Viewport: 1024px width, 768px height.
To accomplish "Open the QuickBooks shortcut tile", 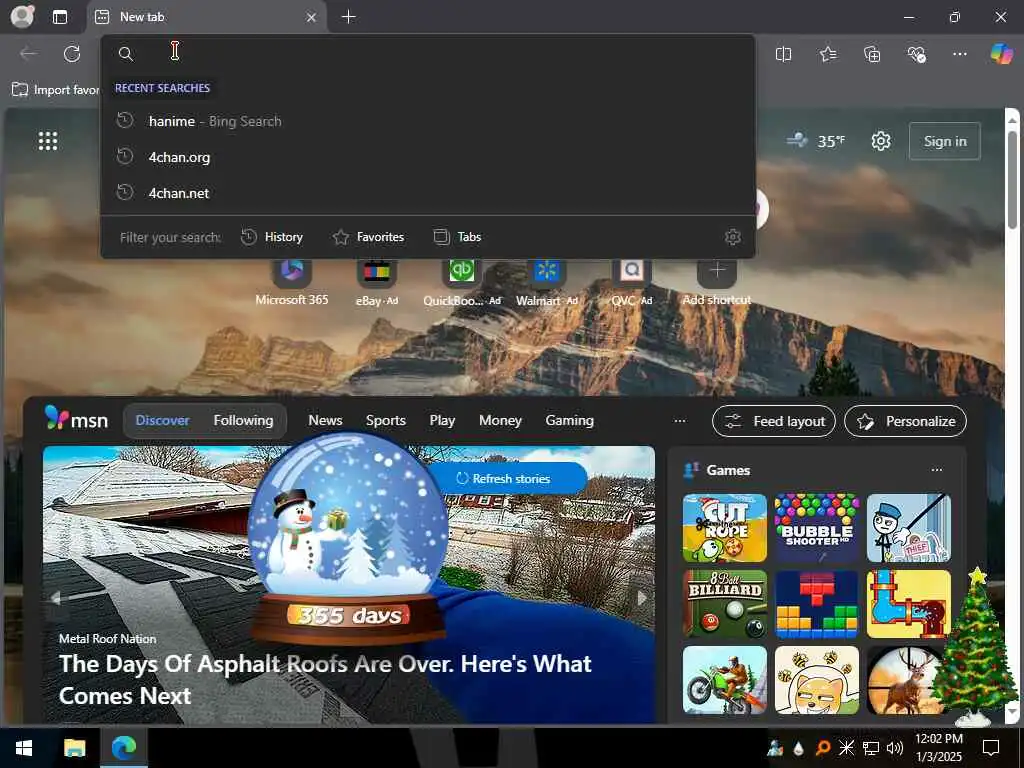I will pos(462,281).
